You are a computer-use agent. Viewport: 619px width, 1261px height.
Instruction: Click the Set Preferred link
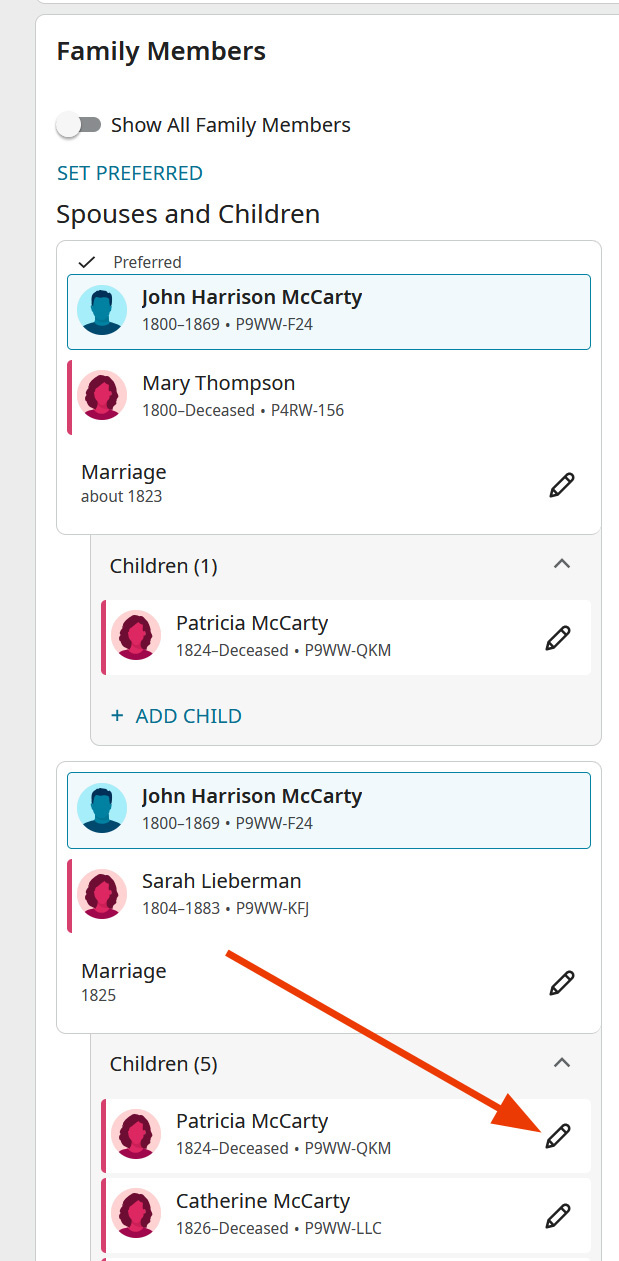point(130,173)
